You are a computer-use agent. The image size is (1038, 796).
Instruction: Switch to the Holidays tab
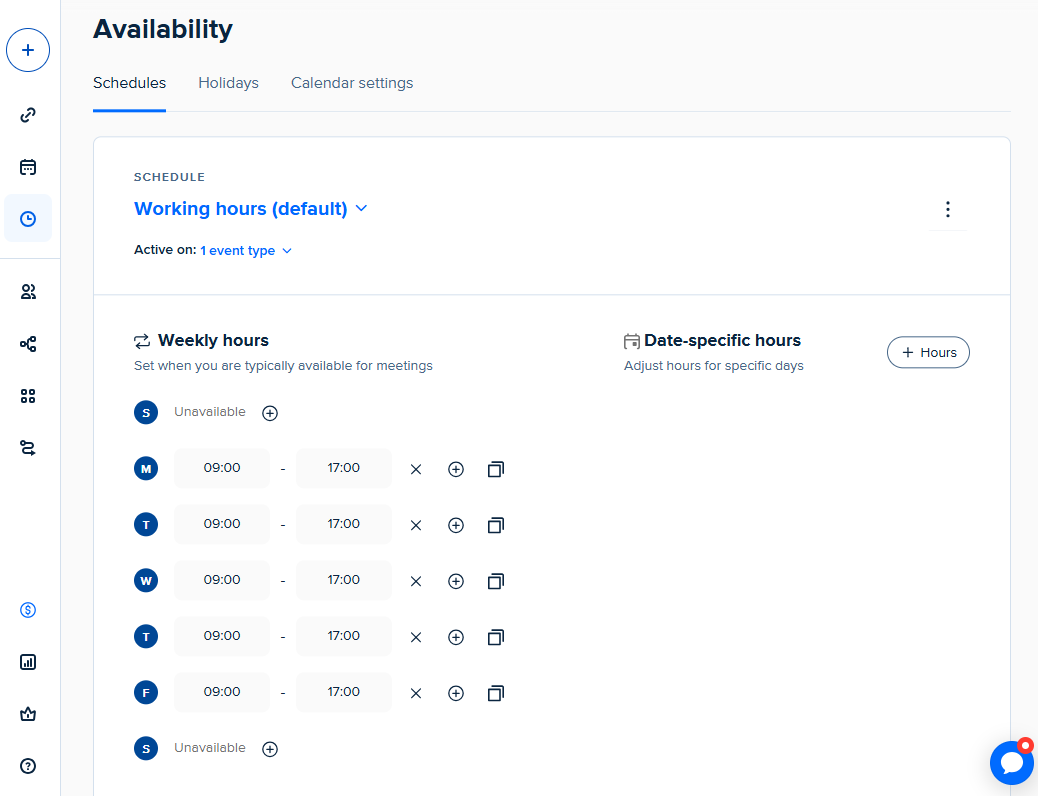pyautogui.click(x=228, y=83)
